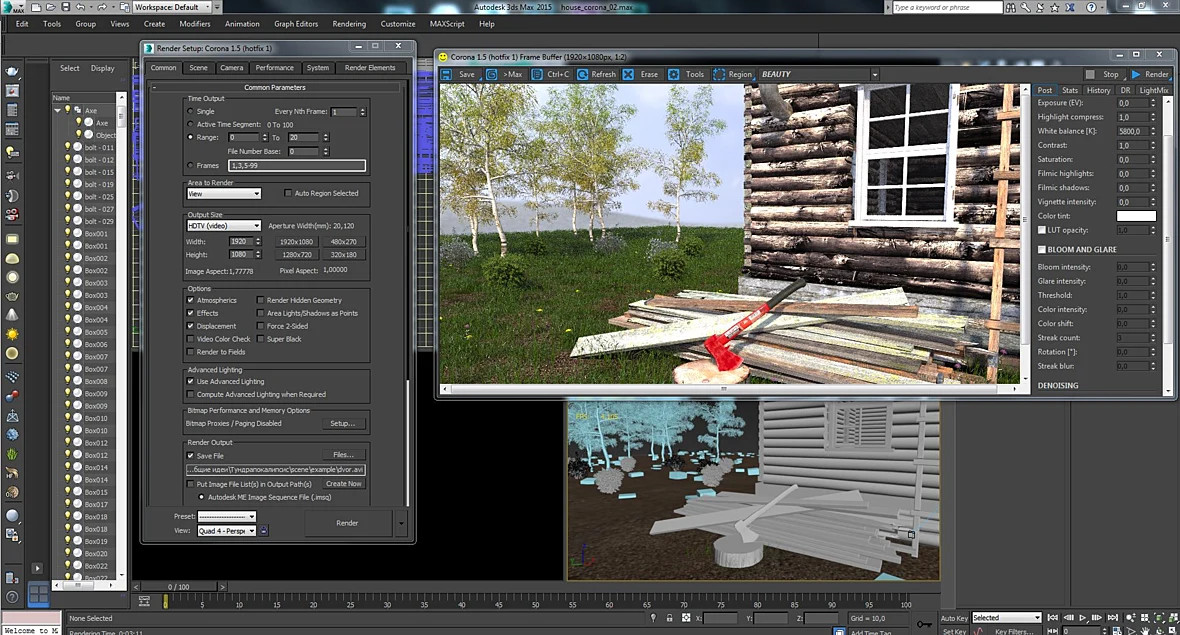Open the Area to Render View dropdown
The height and width of the screenshot is (635, 1180).
224,194
